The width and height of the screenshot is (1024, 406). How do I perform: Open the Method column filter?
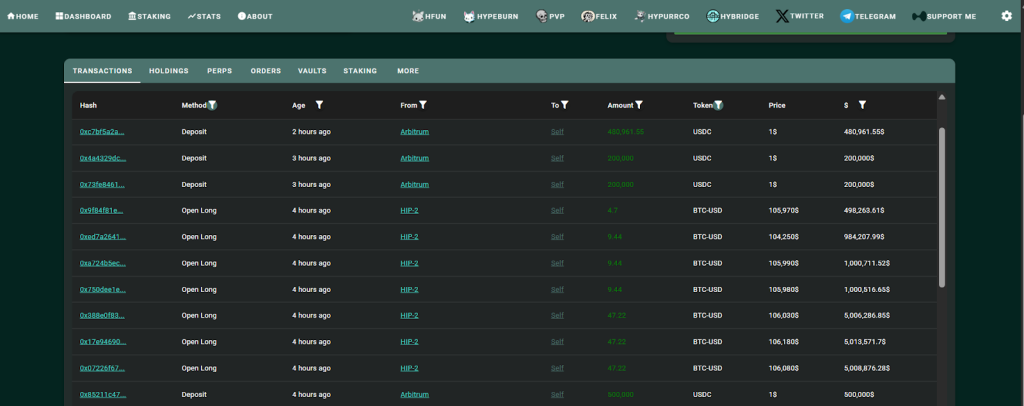(x=212, y=105)
